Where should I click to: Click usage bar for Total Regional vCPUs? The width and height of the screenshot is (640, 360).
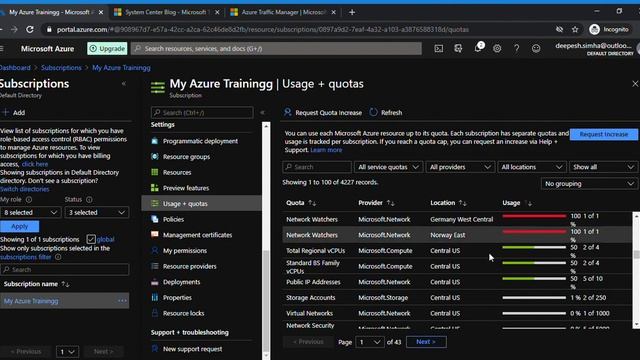pos(534,247)
